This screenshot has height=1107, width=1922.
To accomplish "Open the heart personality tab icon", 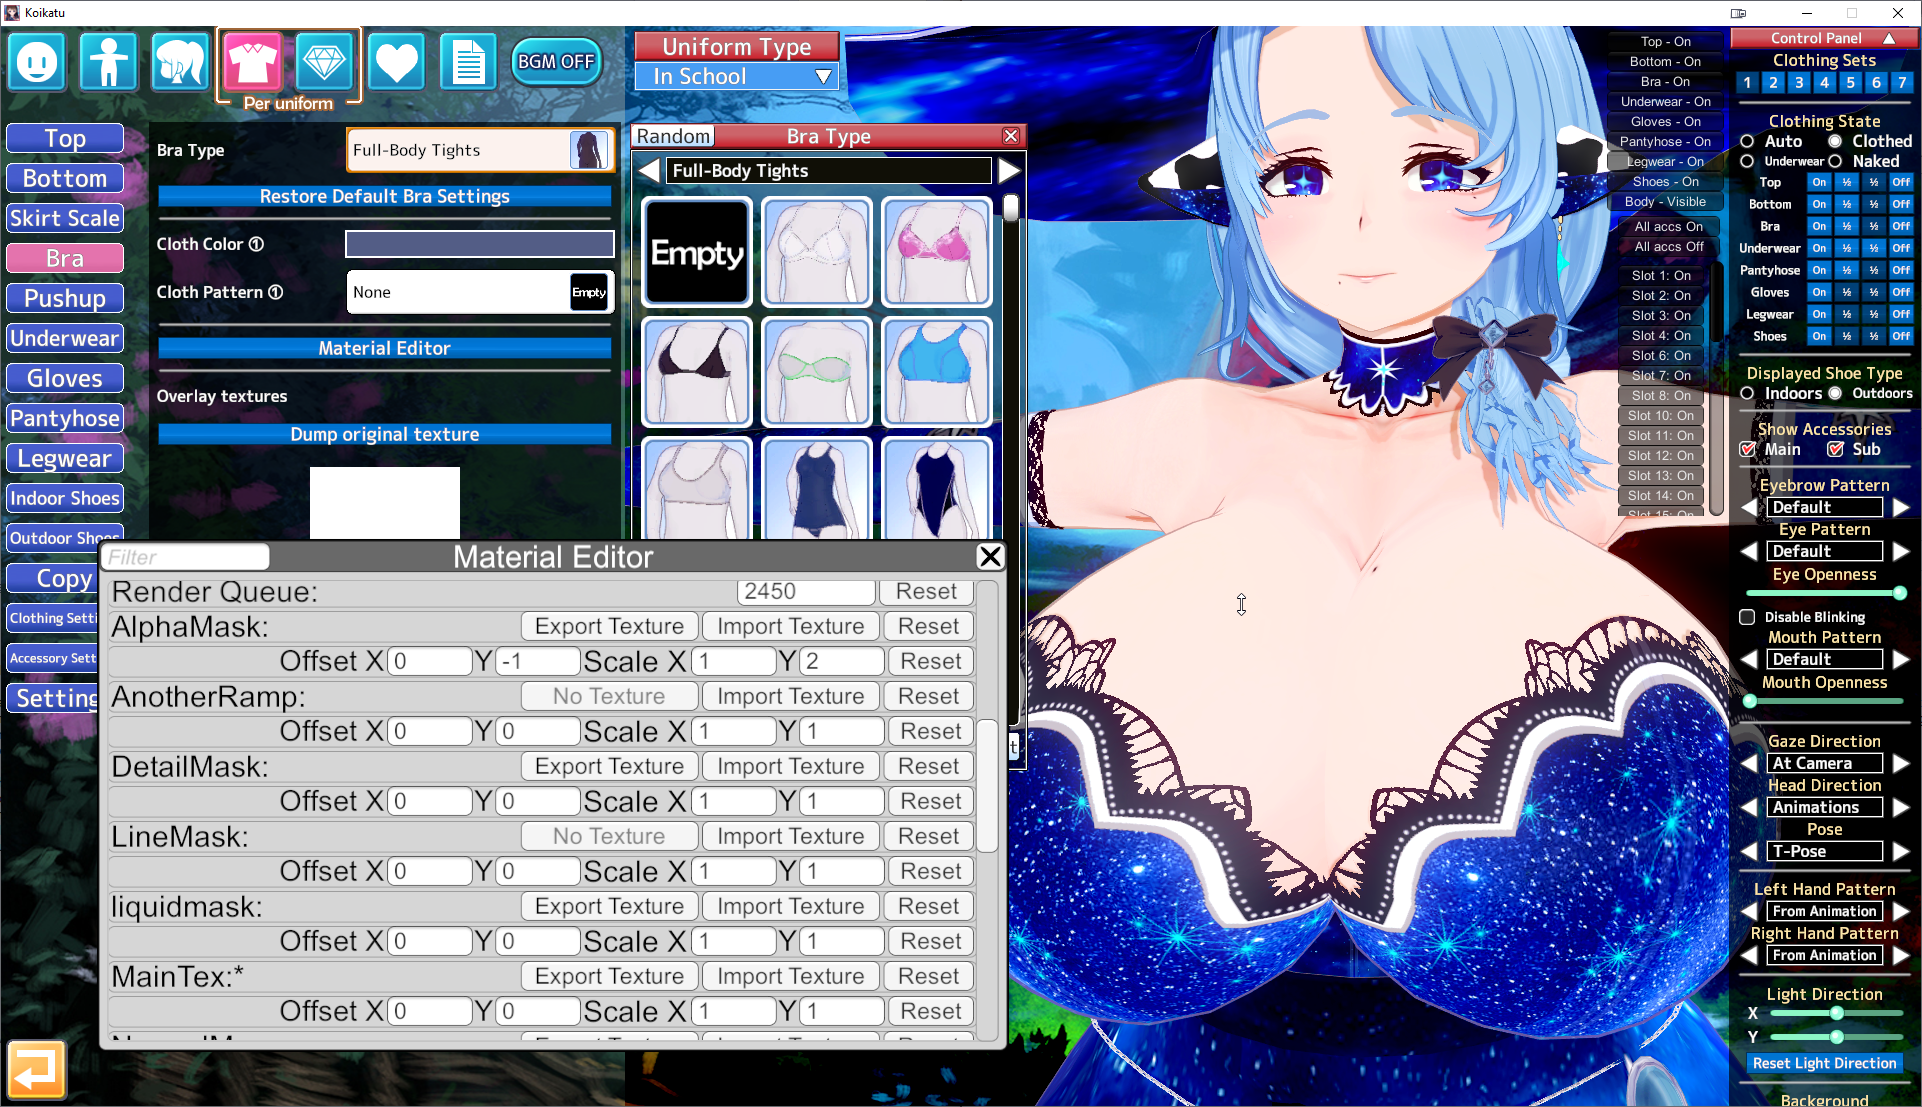I will 396,62.
